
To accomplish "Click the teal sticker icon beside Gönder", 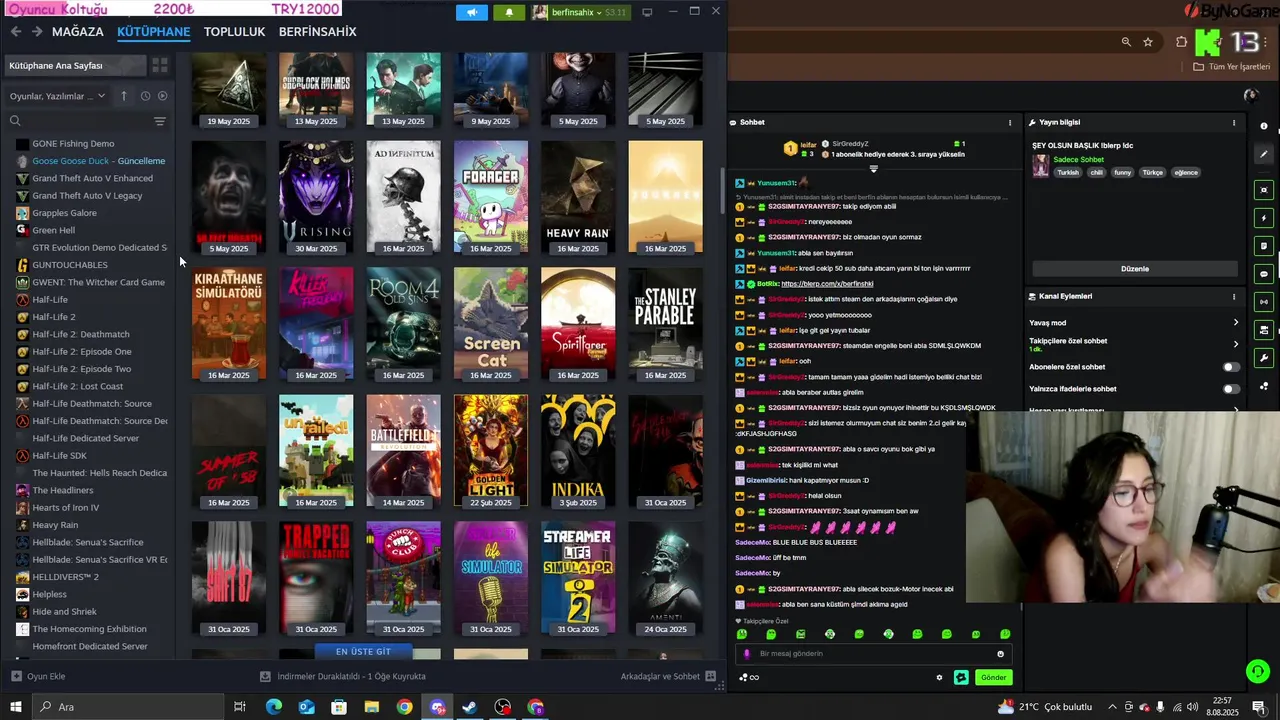I will [x=961, y=677].
